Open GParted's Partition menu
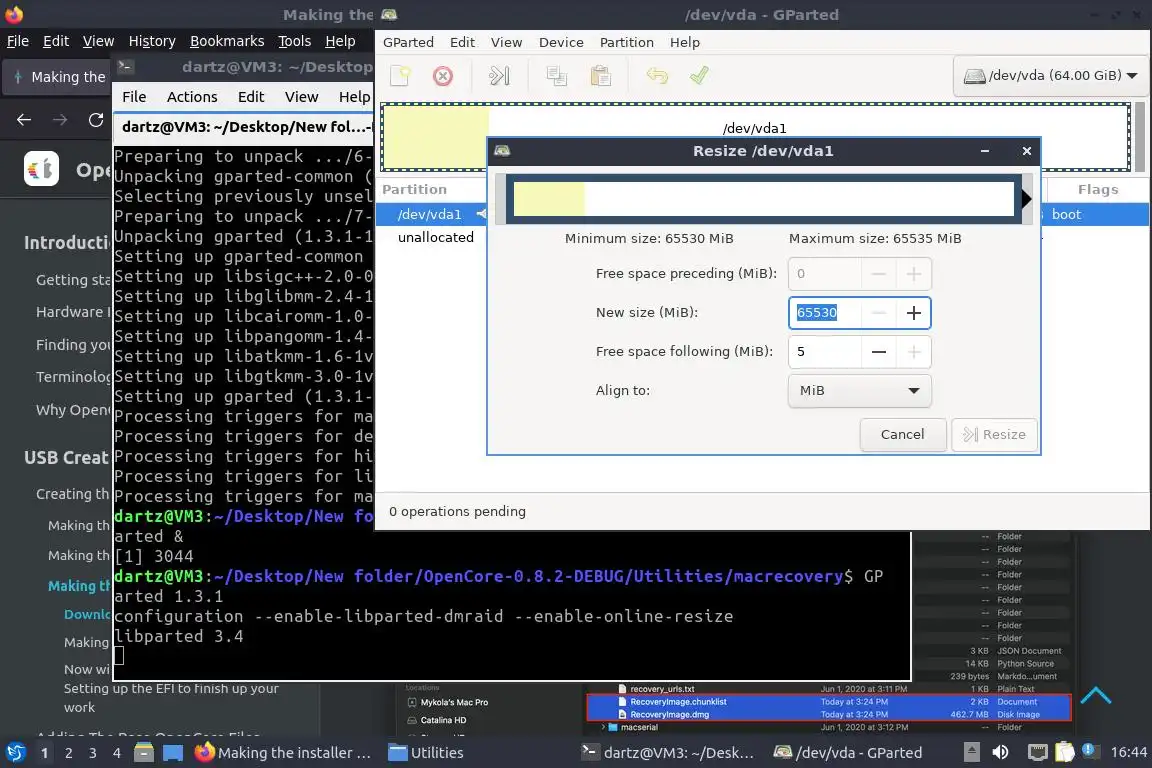This screenshot has width=1152, height=768. click(626, 43)
